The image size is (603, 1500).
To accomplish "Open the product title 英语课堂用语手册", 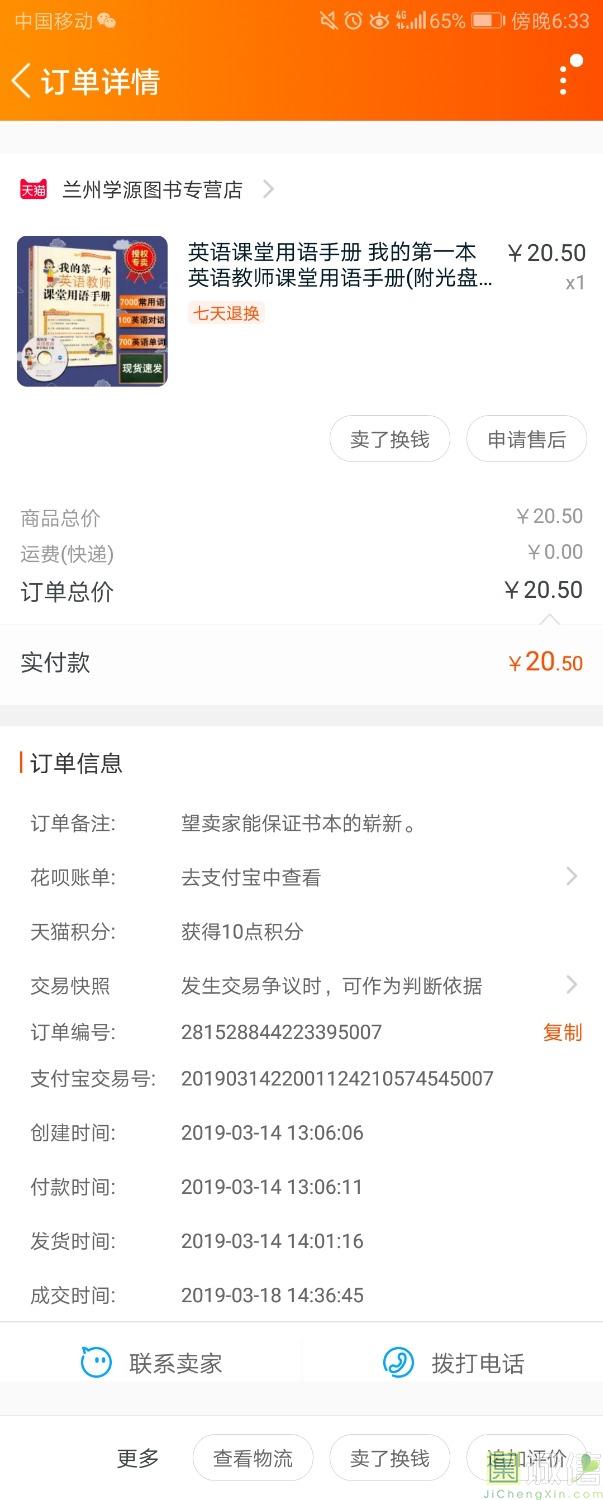I will point(332,265).
